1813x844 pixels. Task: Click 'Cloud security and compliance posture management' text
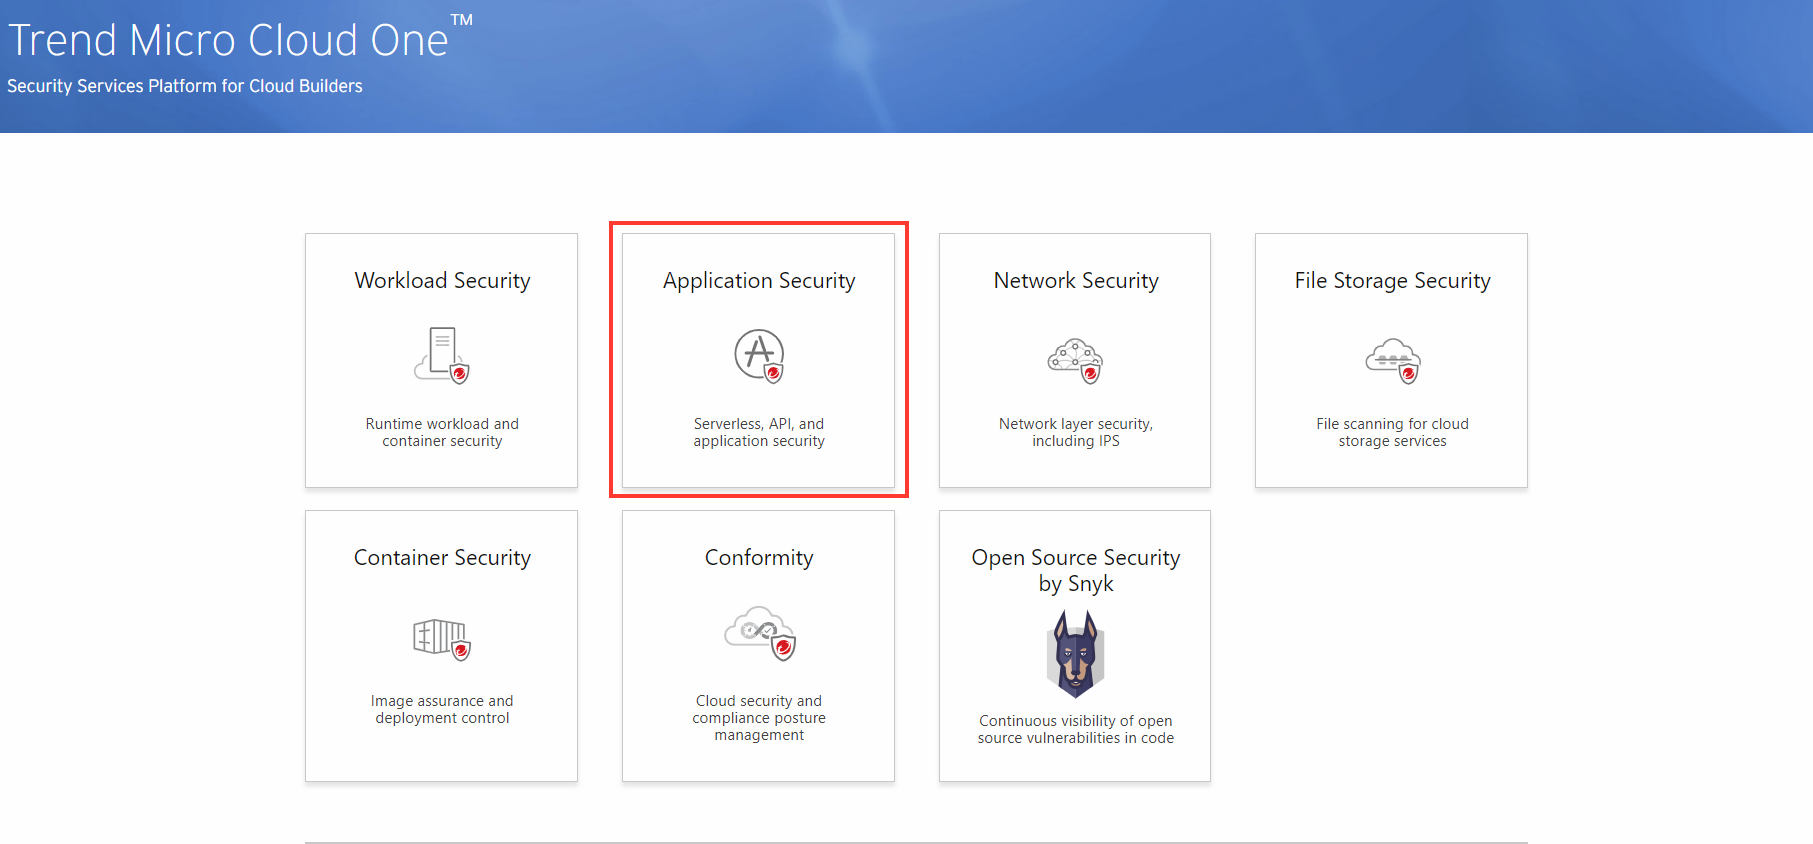click(759, 718)
